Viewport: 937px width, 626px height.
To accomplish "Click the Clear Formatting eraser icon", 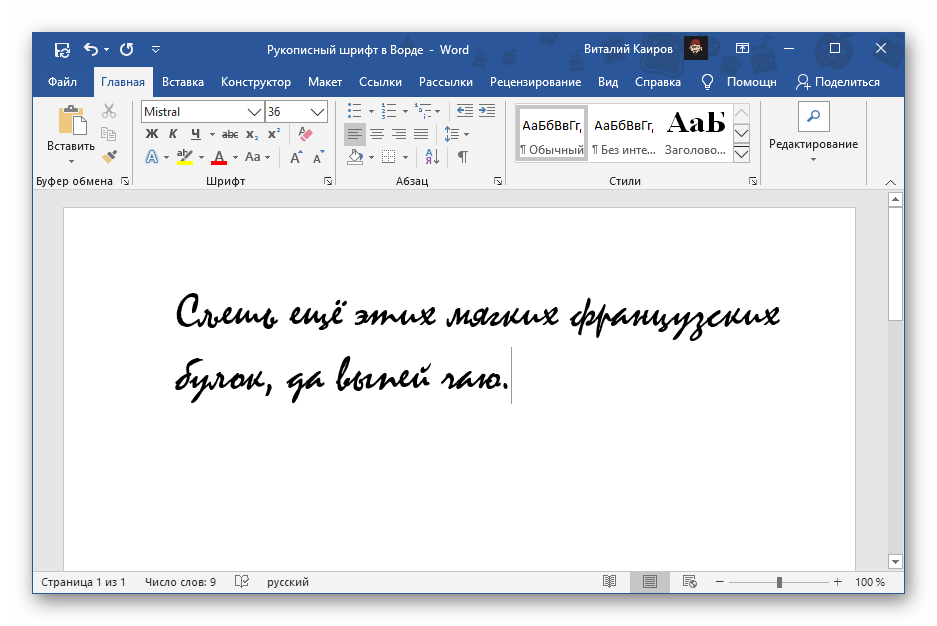I will 306,134.
